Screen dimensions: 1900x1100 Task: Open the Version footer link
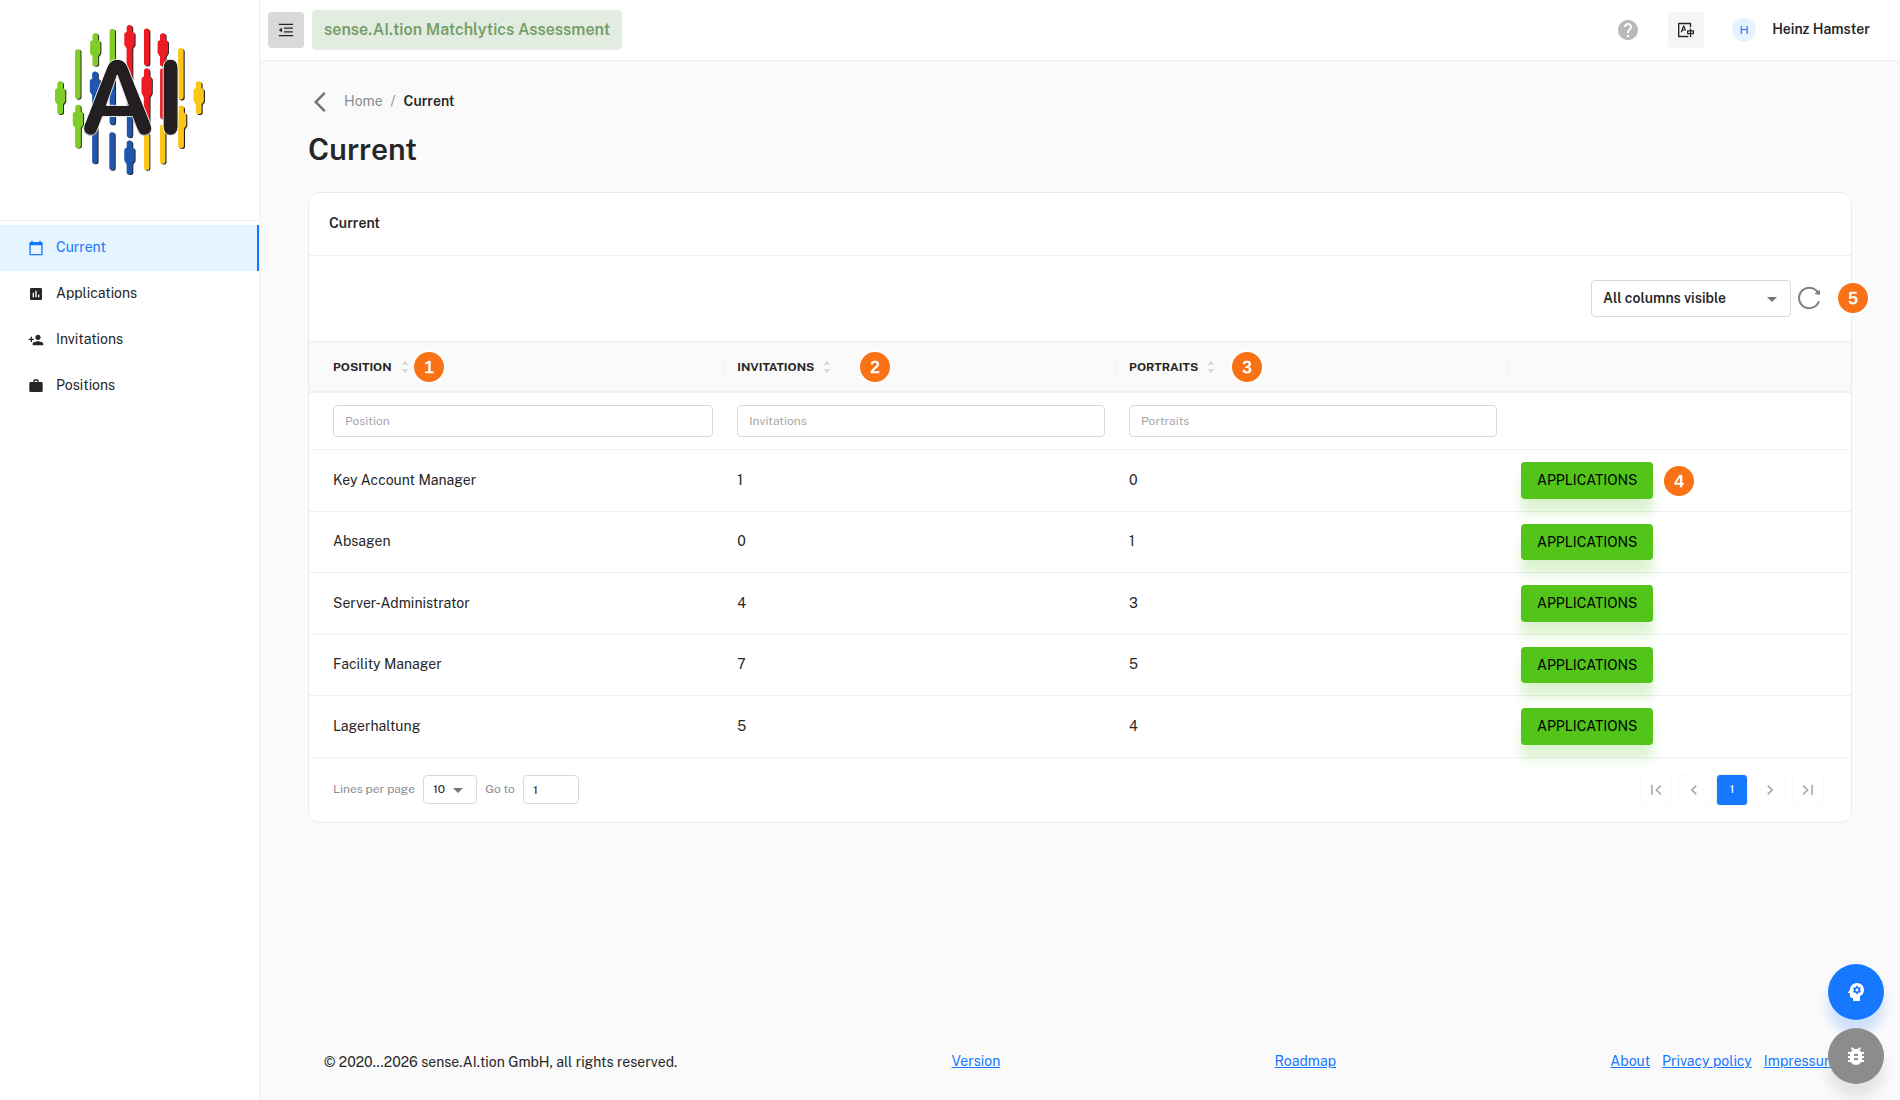tap(976, 1061)
